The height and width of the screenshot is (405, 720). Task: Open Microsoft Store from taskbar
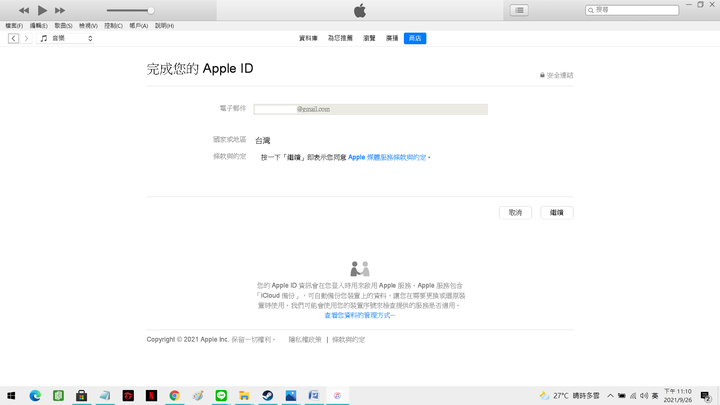[x=82, y=395]
